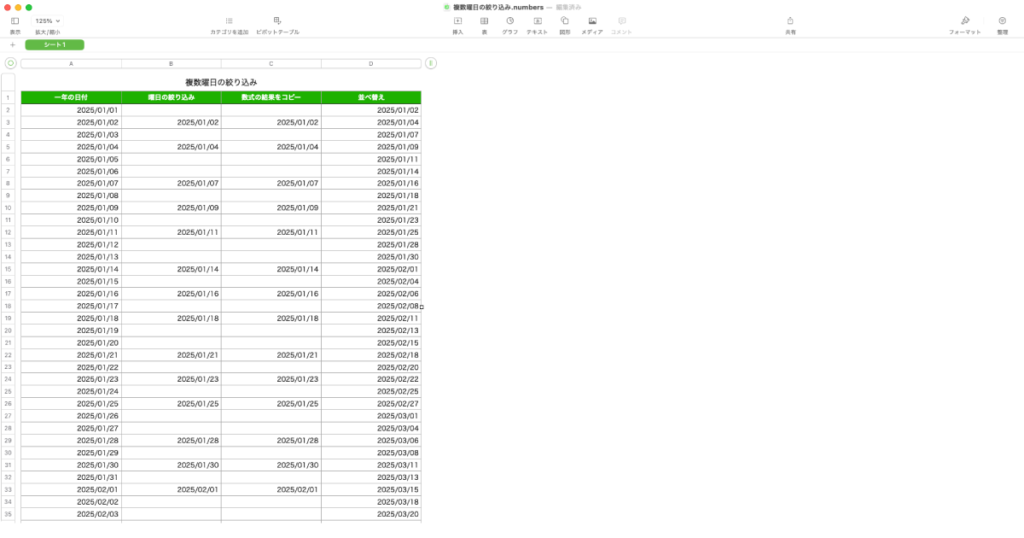Image resolution: width=1024 pixels, height=538 pixels.
Task: Add a text box with テキスト icon
Action: 537,21
